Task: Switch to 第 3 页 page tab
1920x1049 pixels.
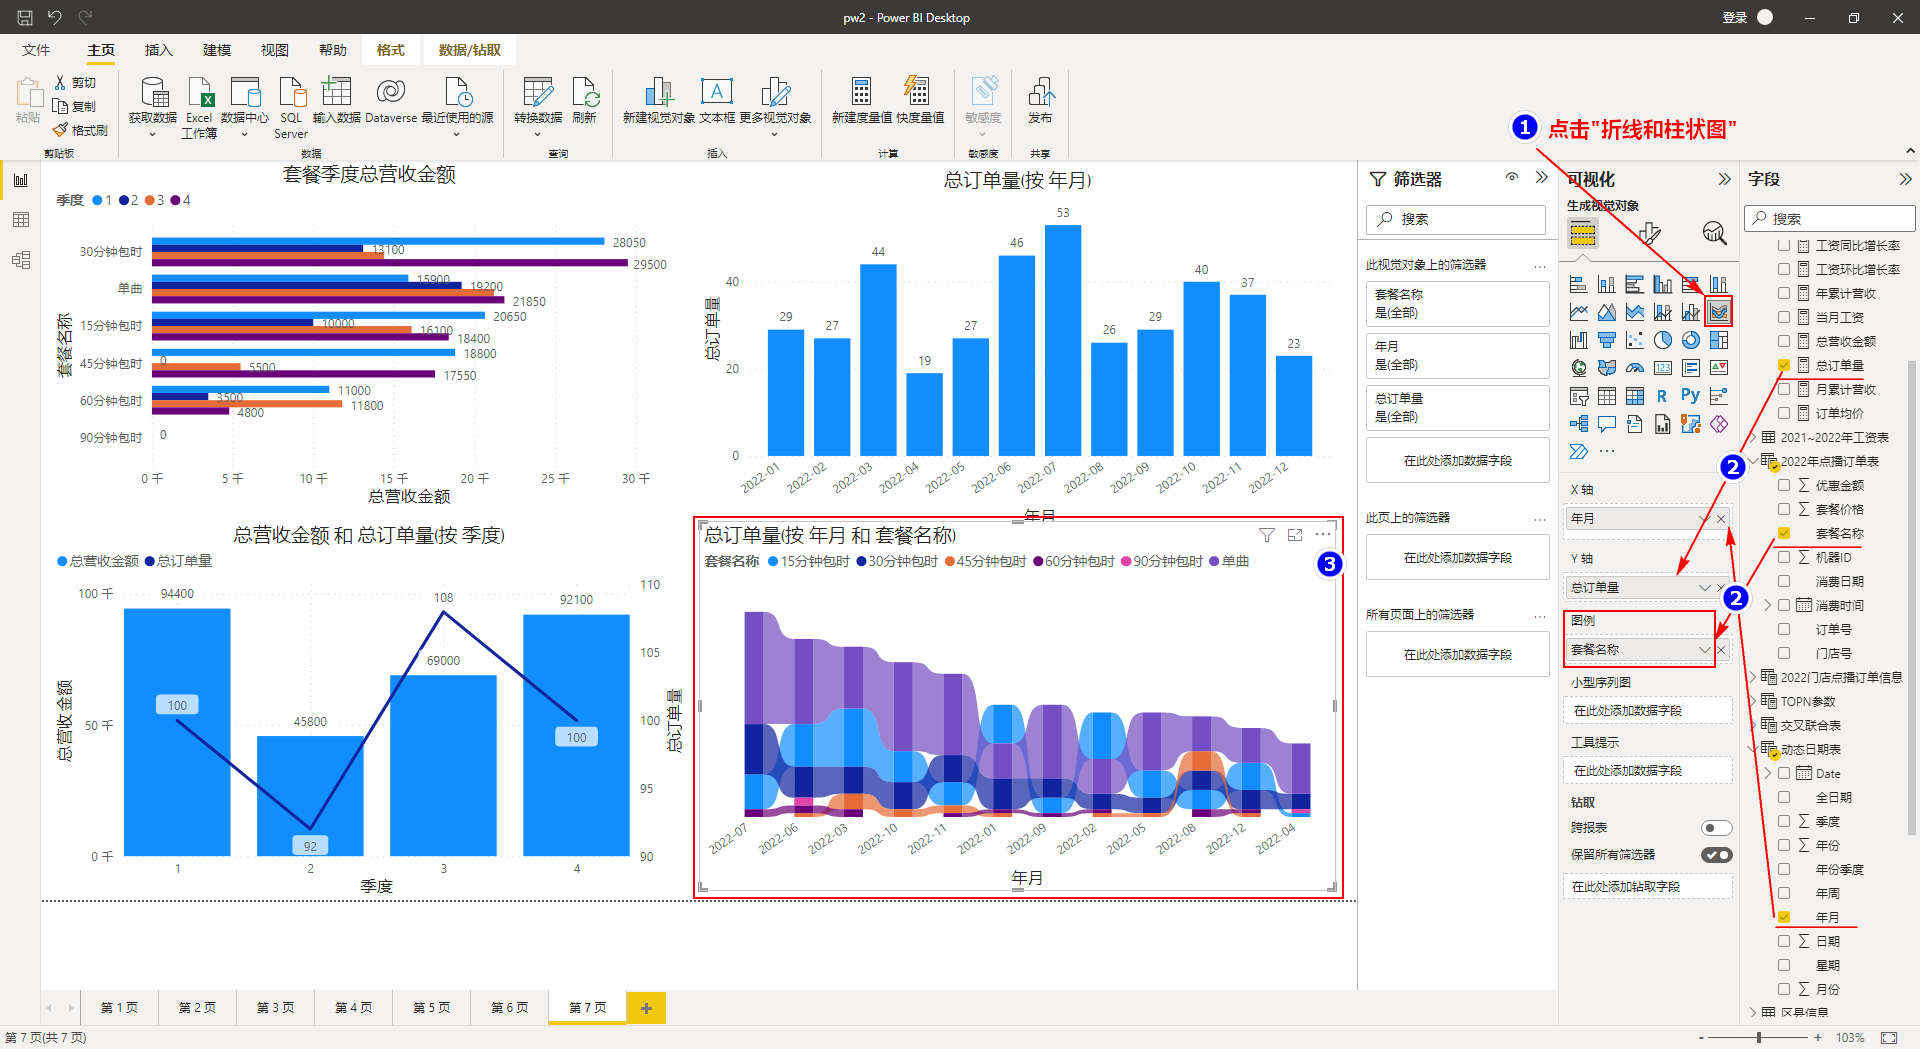Action: click(x=275, y=1007)
